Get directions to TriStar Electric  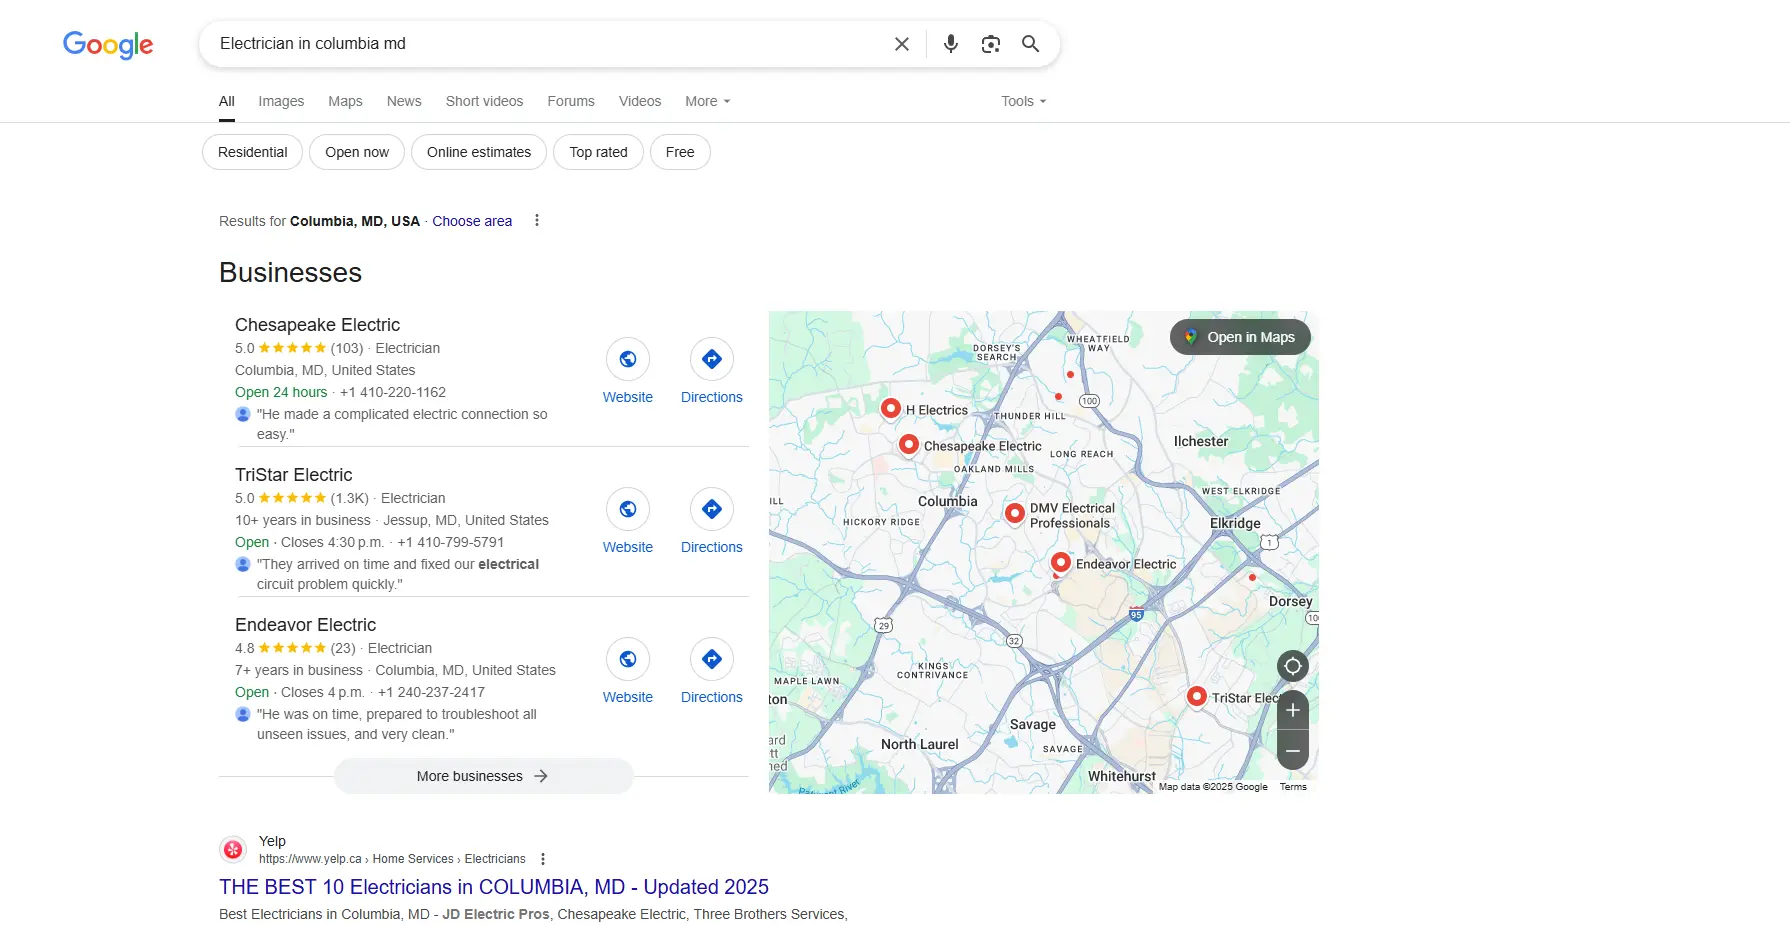[x=711, y=509]
